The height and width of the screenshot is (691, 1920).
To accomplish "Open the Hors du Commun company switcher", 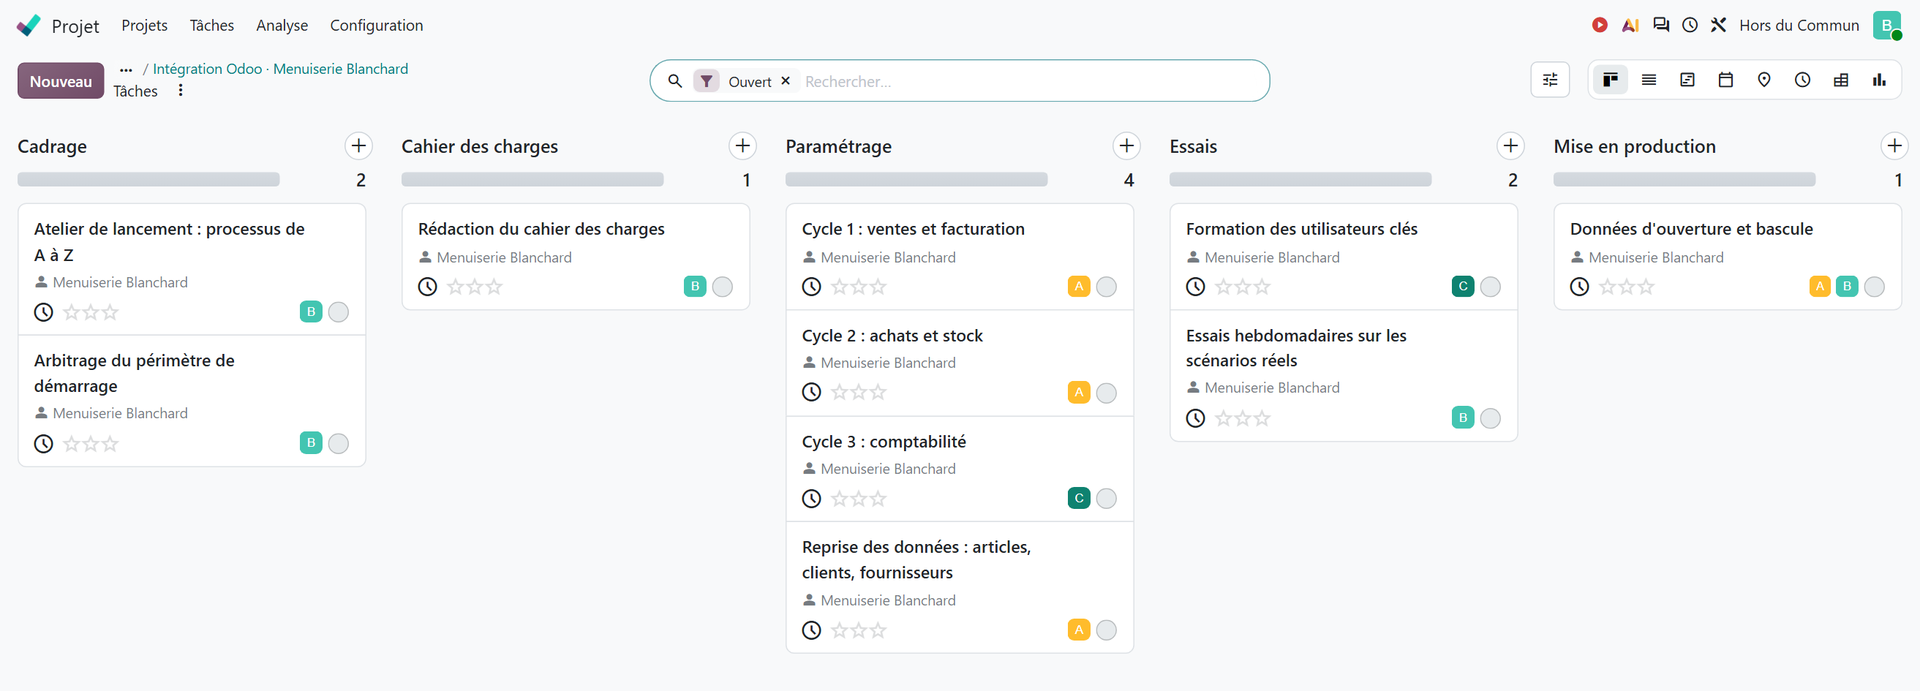I will pos(1799,25).
